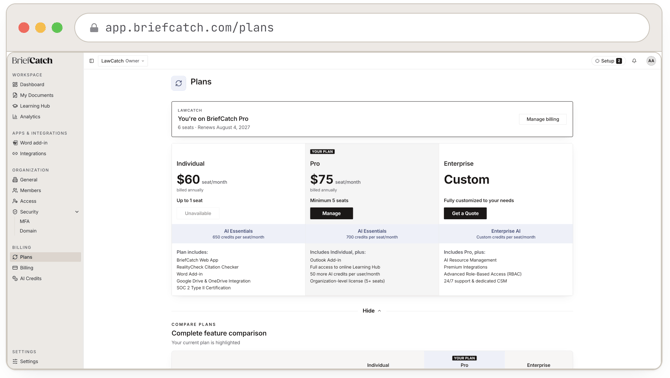
Task: Click the Manage billing button
Action: tap(543, 119)
